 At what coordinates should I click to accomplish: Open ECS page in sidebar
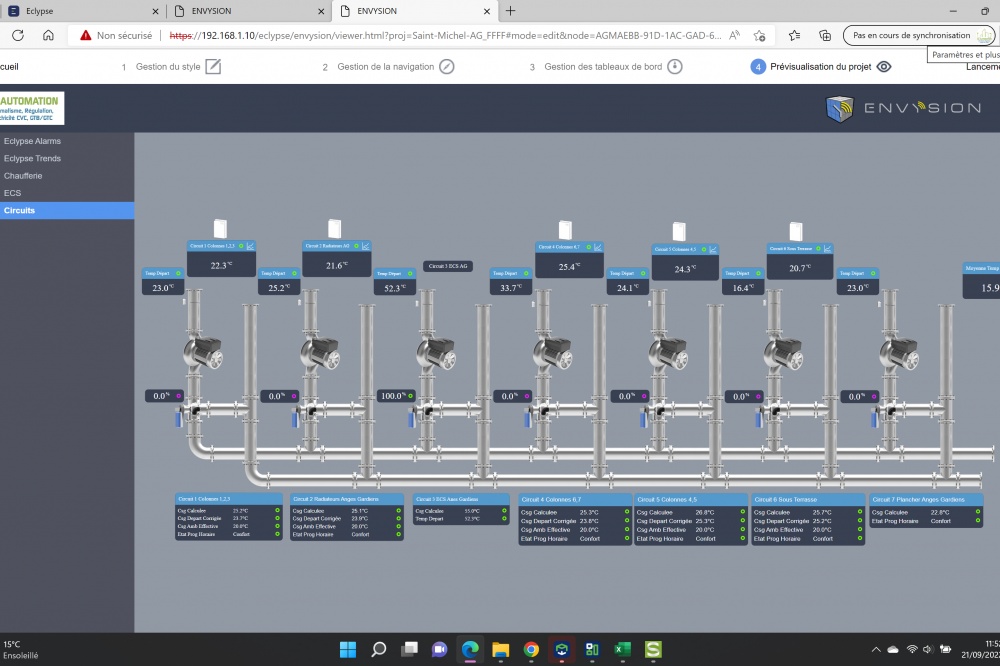click(12, 193)
